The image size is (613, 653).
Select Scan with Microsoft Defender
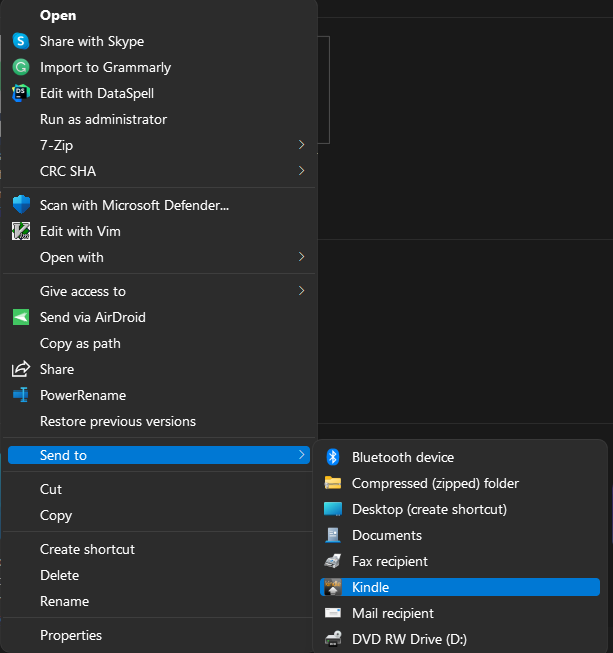(x=159, y=205)
